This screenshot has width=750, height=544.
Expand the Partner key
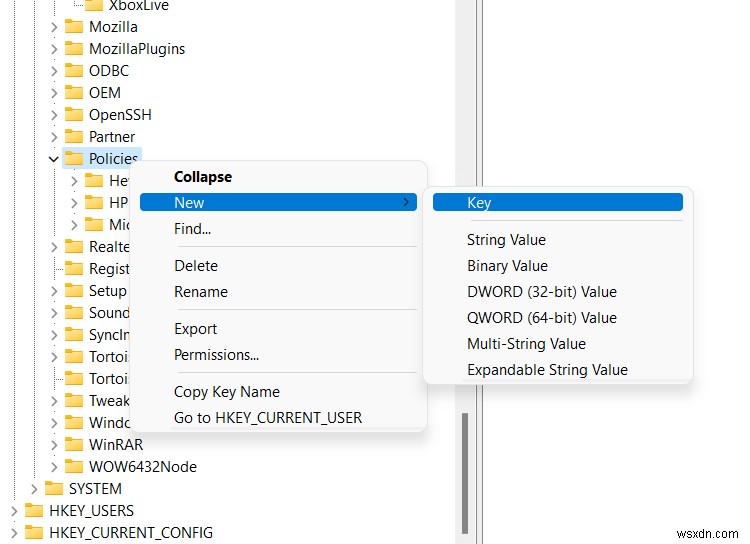point(54,137)
